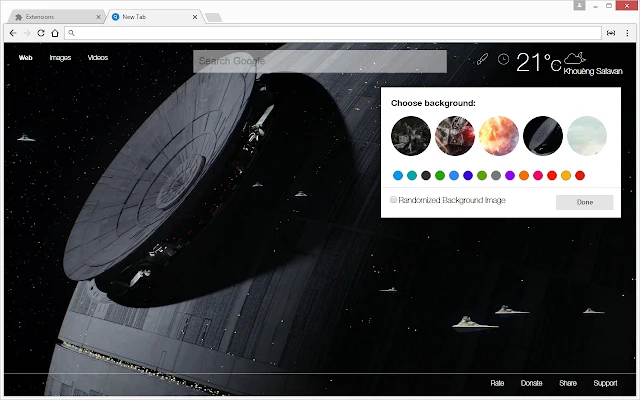This screenshot has width=640, height=400.
Task: Pick the purple color swatch
Action: tap(510, 176)
